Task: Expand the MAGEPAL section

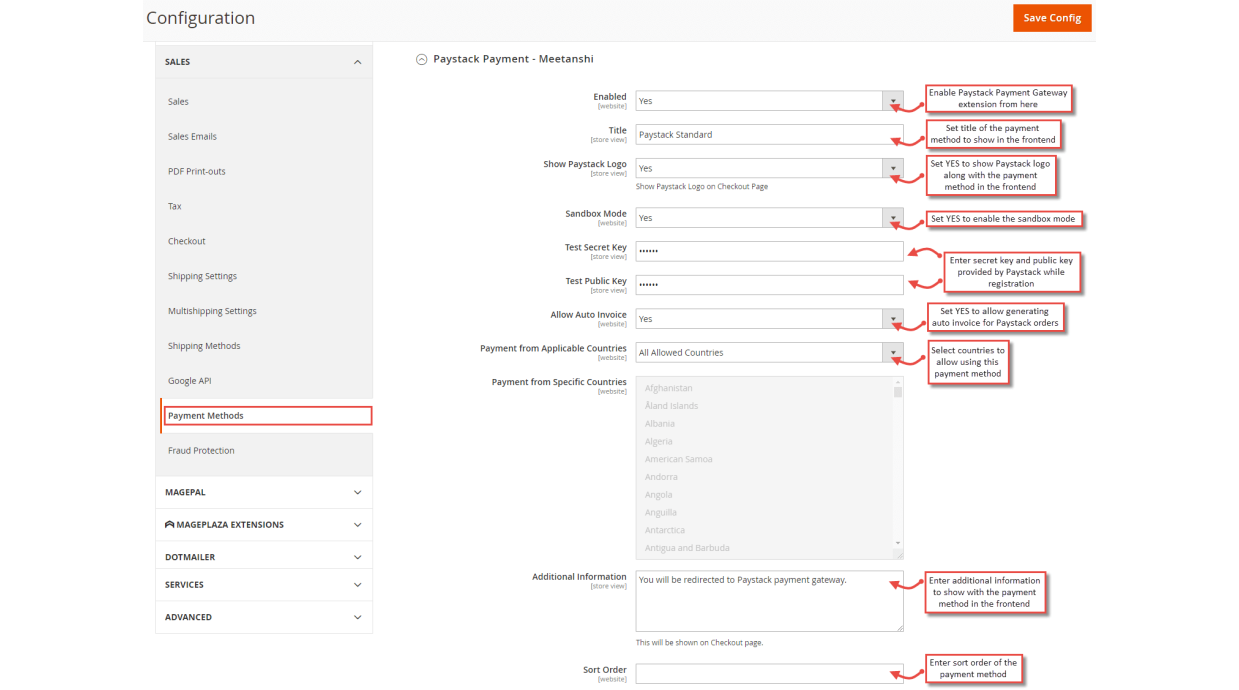Action: 264,492
